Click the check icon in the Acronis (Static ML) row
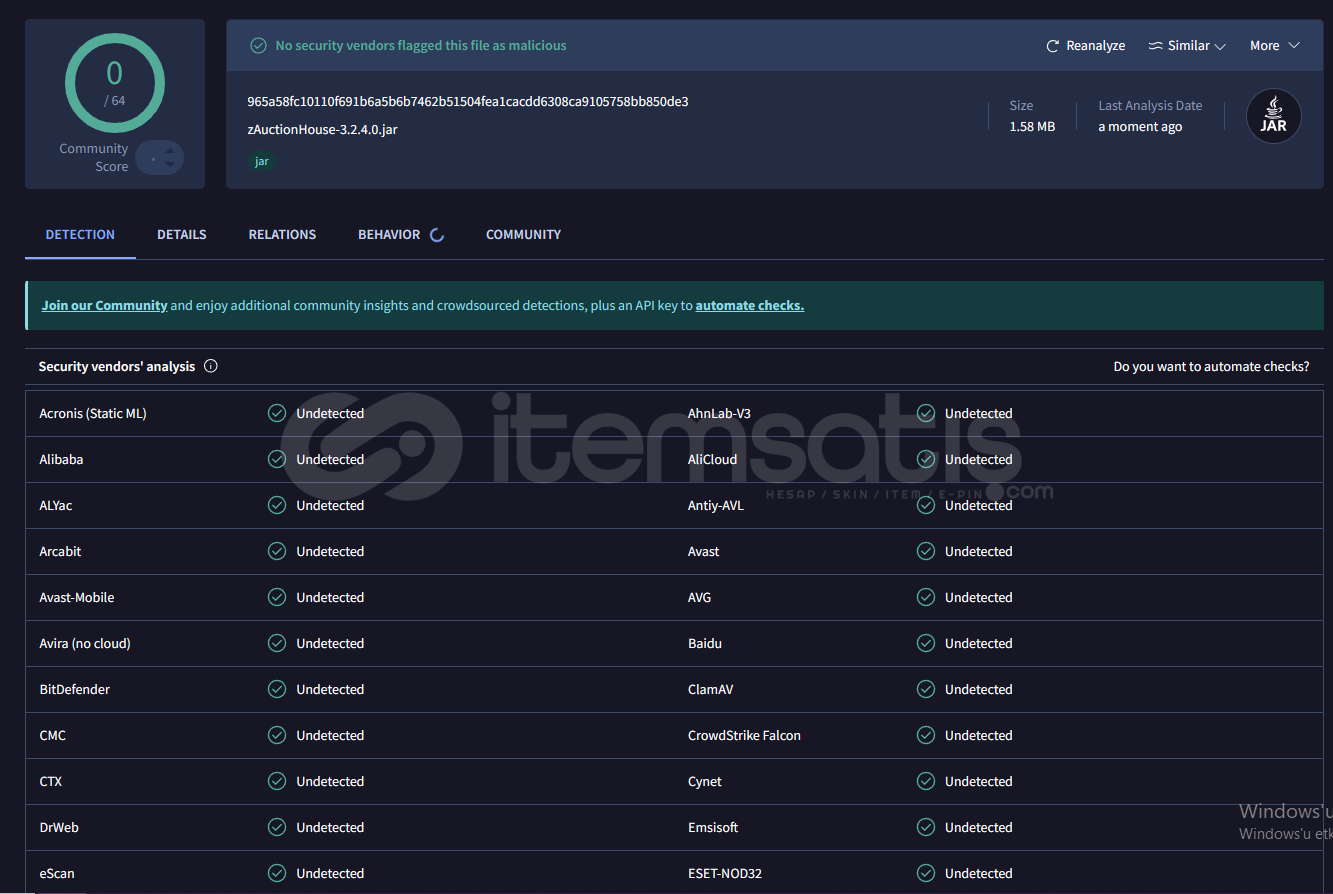 [x=277, y=413]
